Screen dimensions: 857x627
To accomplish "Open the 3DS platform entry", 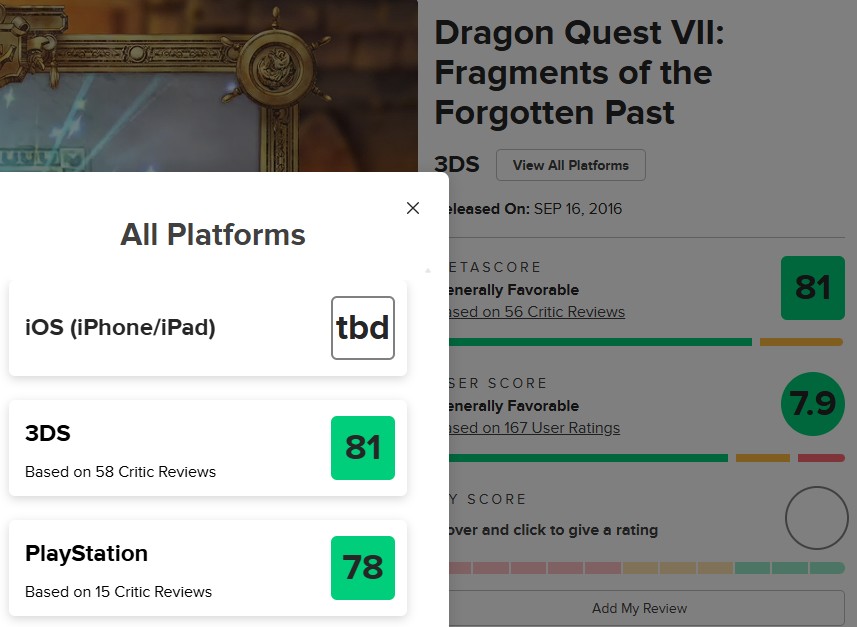I will [150, 448].
